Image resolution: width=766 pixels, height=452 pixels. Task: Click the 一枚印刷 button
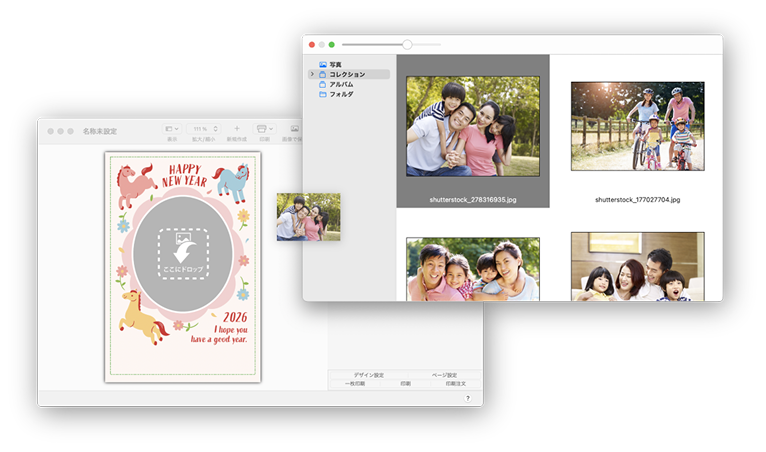coord(357,384)
